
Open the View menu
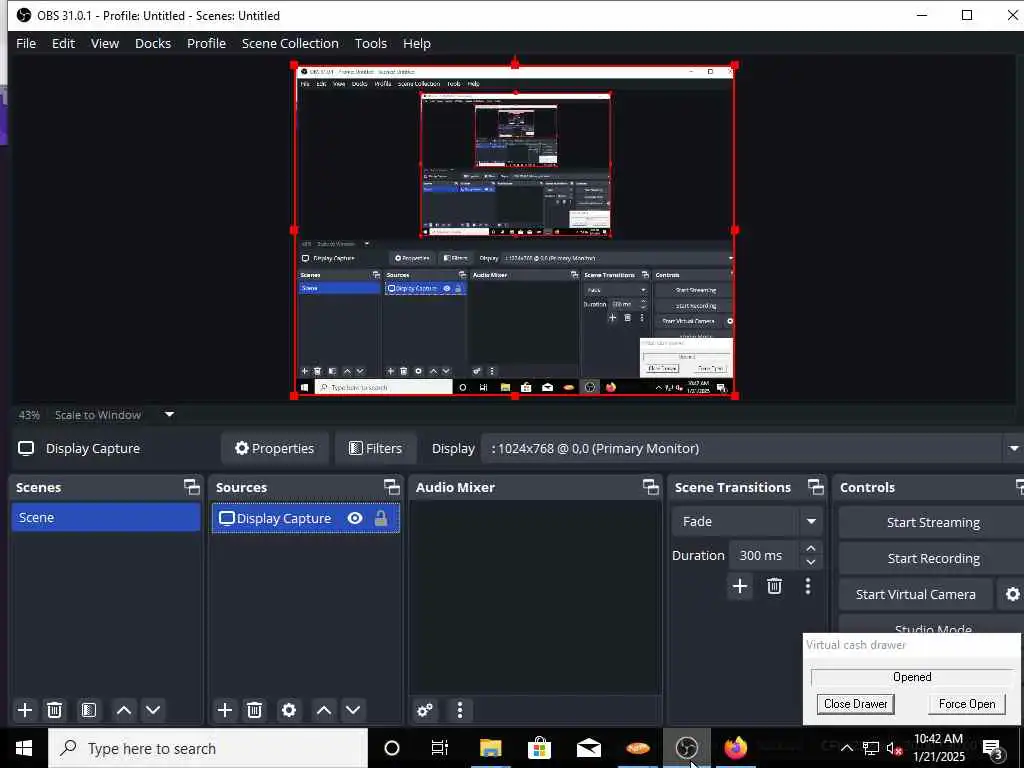pyautogui.click(x=104, y=43)
